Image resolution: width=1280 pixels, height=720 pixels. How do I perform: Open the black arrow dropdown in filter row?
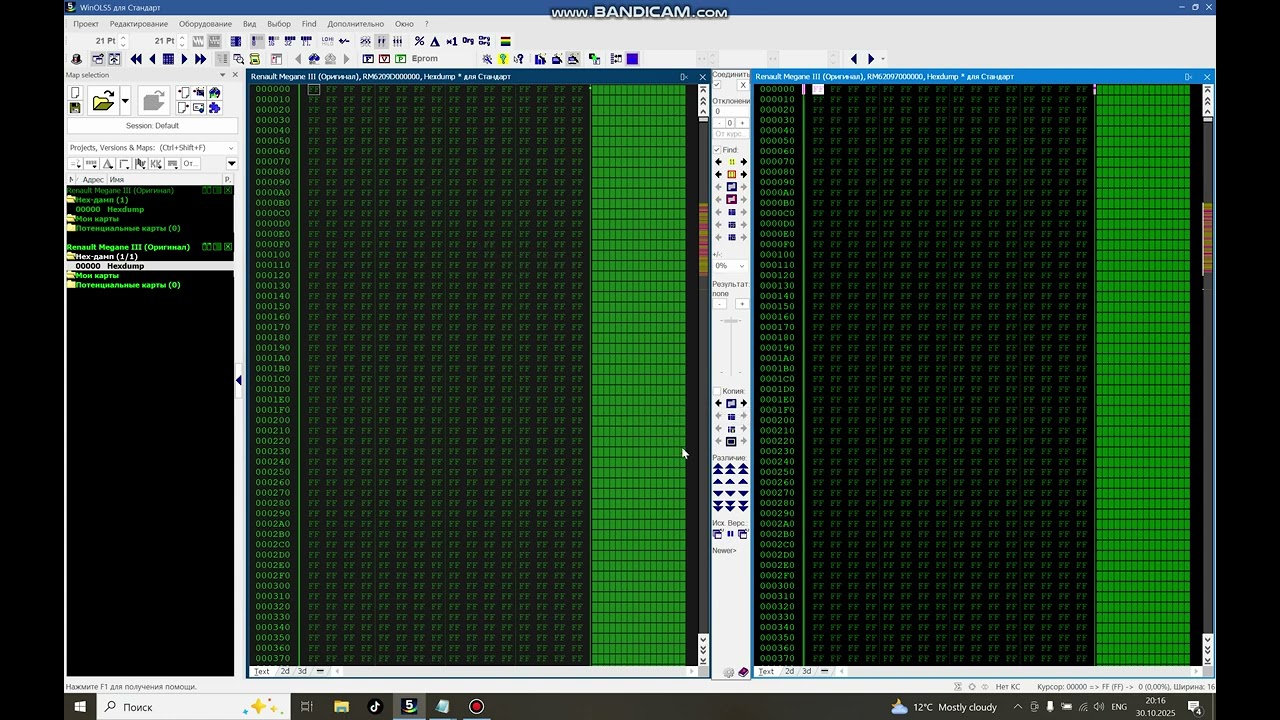[x=232, y=164]
